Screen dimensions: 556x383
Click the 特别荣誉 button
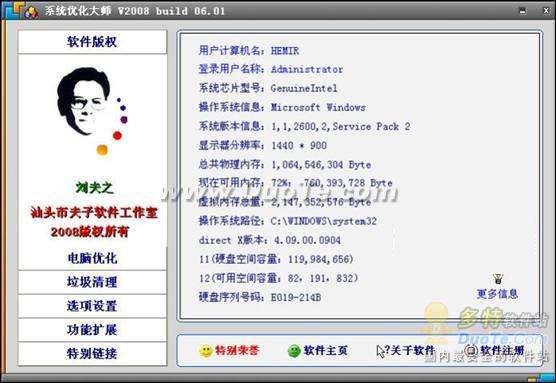click(237, 351)
